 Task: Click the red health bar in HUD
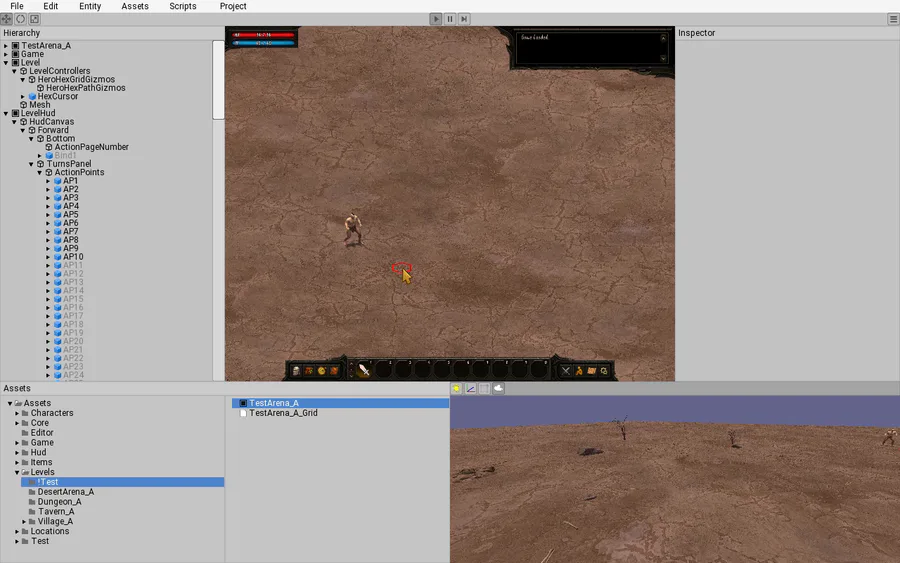263,35
